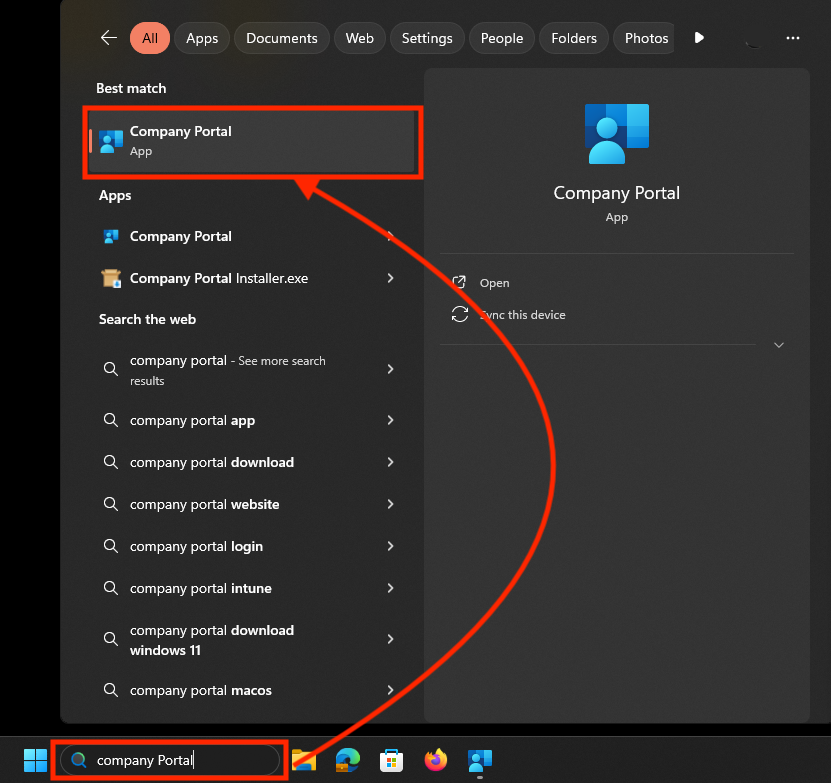831x783 pixels.
Task: Switch to the Settings filter tab
Action: [427, 38]
